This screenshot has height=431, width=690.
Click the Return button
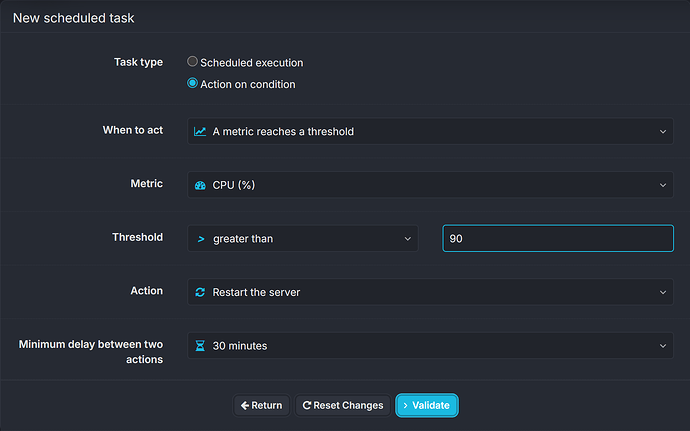click(261, 405)
